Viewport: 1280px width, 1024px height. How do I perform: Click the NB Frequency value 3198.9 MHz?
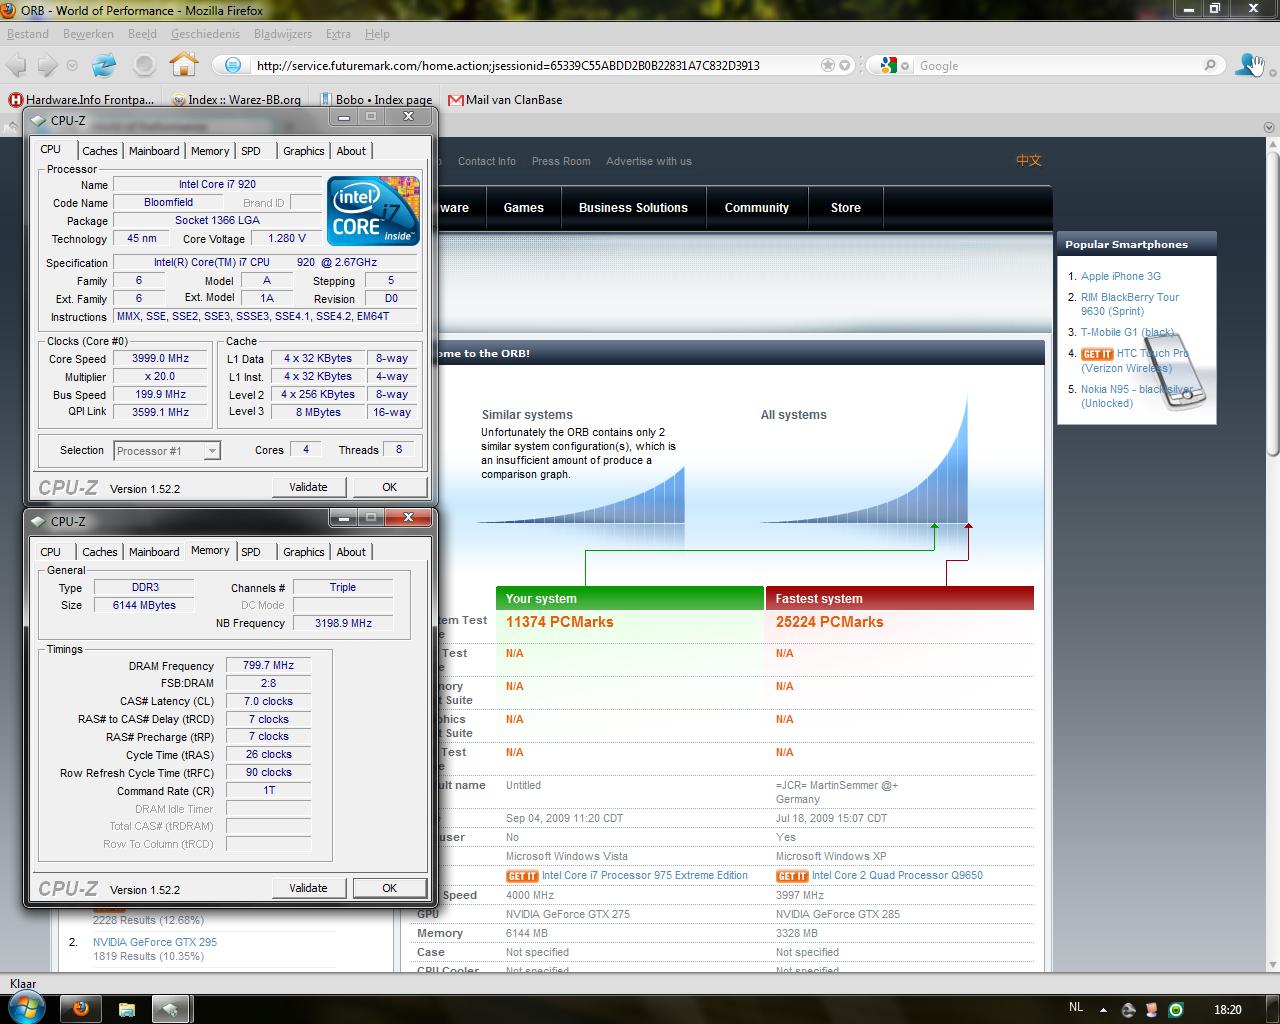[x=343, y=623]
